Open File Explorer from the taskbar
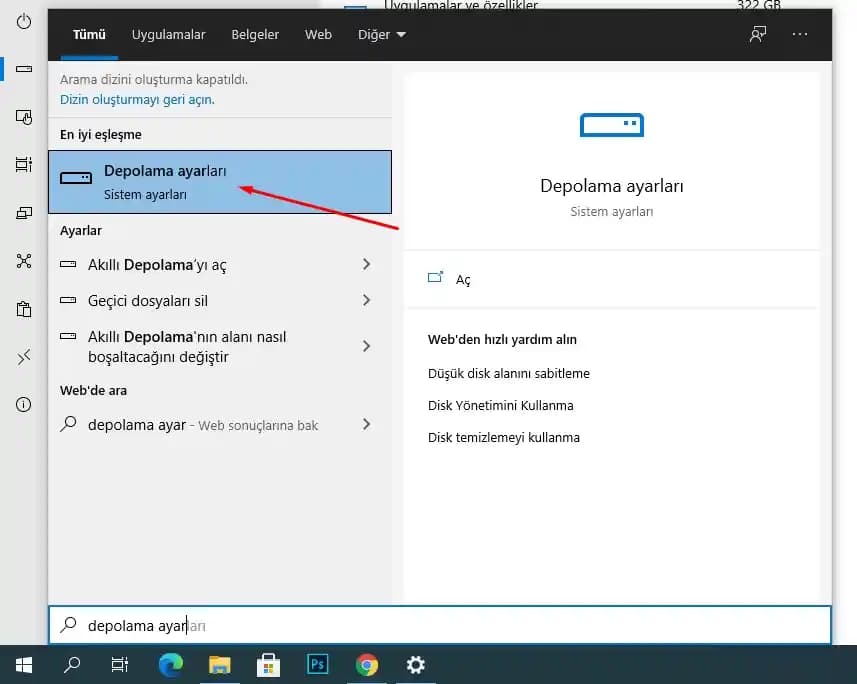The image size is (857, 684). point(219,663)
